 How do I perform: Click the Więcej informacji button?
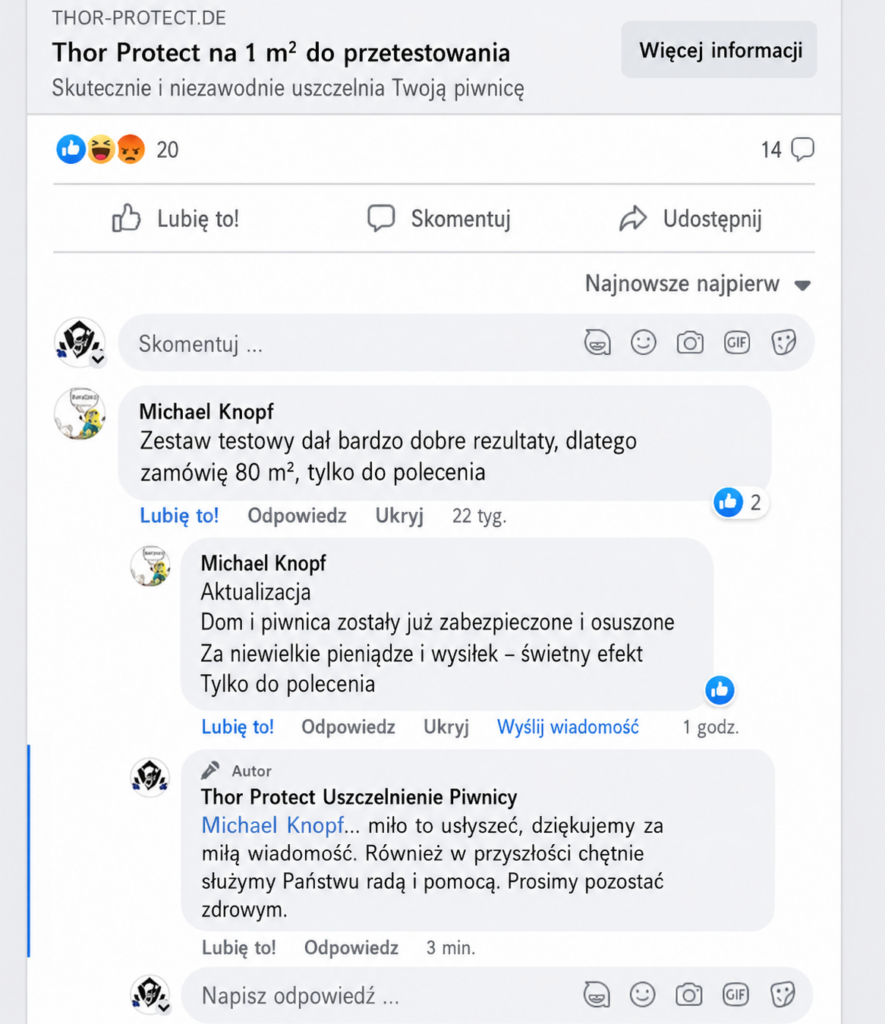tap(719, 50)
